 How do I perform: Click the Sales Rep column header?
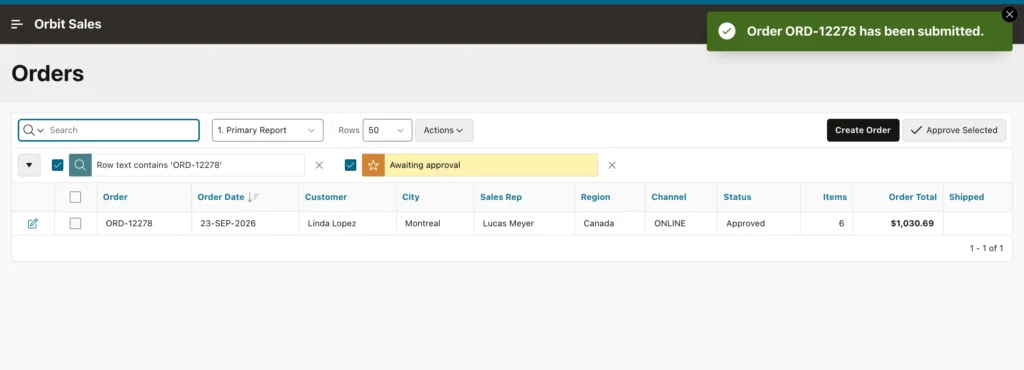pos(501,197)
